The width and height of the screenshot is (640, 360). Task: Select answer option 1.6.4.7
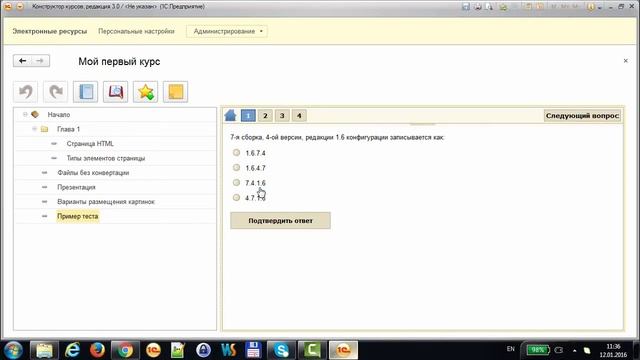(x=236, y=168)
